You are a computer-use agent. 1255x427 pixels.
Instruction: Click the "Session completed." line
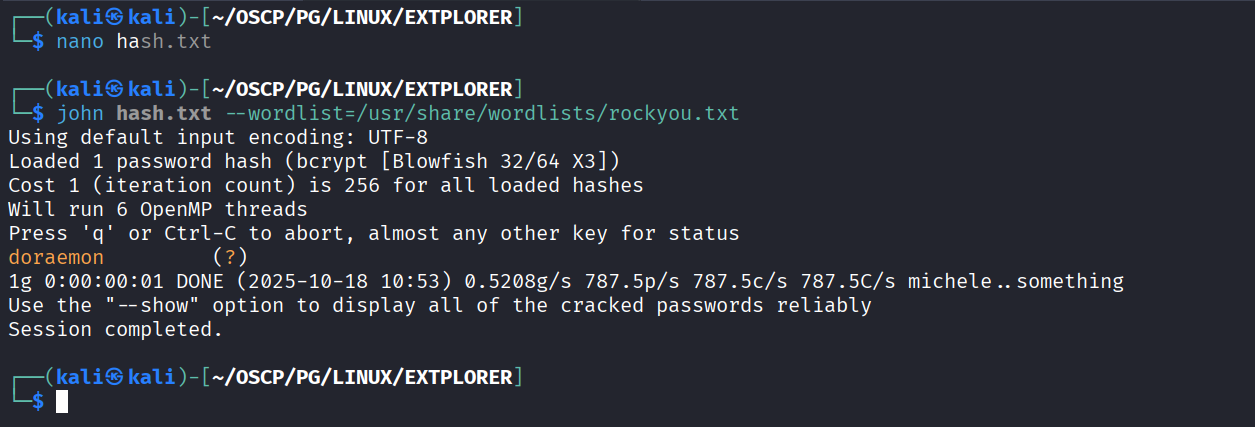pyautogui.click(x=115, y=329)
